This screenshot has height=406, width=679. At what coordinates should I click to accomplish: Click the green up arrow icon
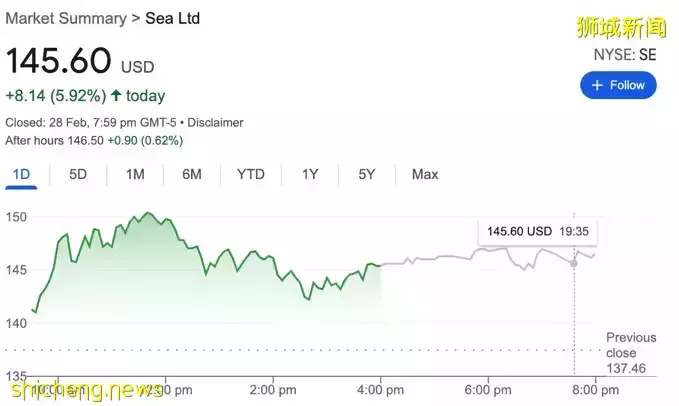point(117,97)
